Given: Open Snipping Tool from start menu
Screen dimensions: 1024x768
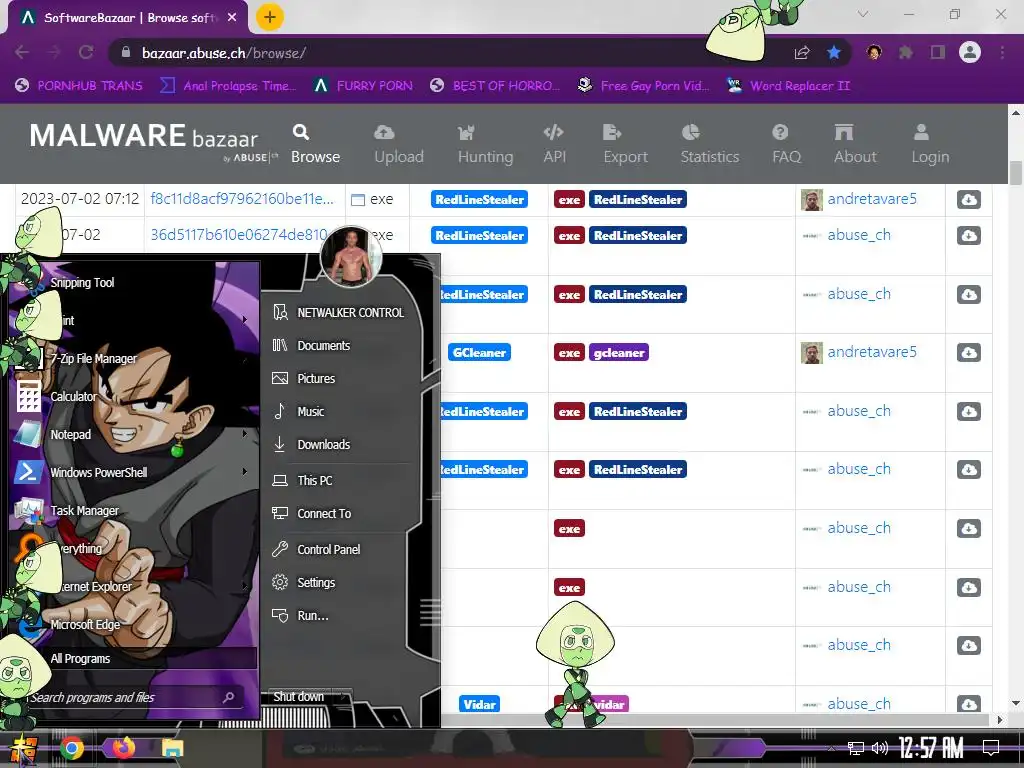Looking at the screenshot, I should pyautogui.click(x=82, y=283).
